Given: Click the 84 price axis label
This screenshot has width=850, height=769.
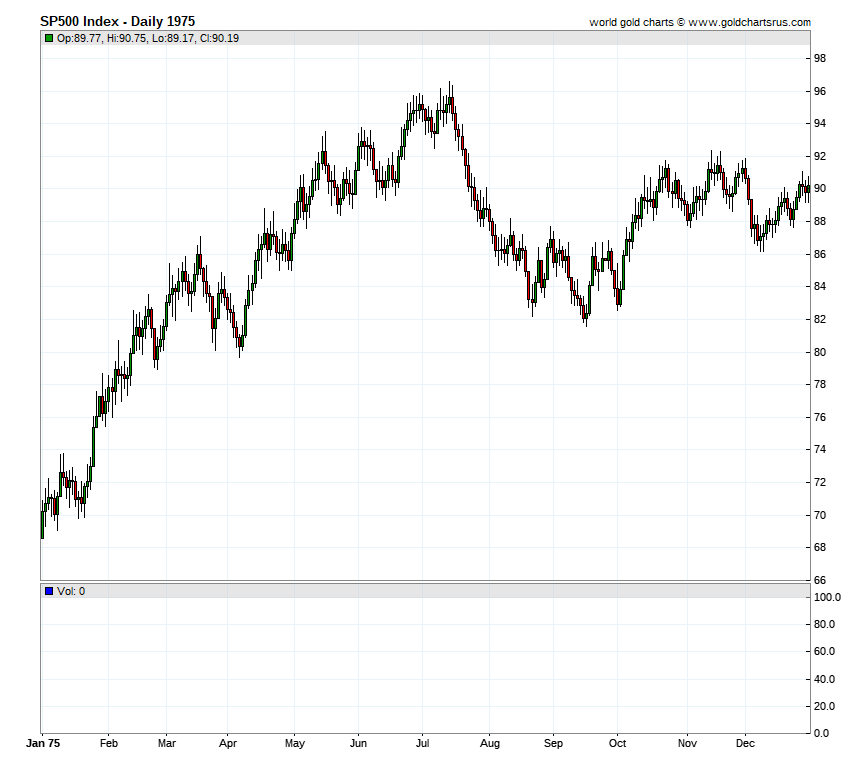Looking at the screenshot, I should pos(820,287).
